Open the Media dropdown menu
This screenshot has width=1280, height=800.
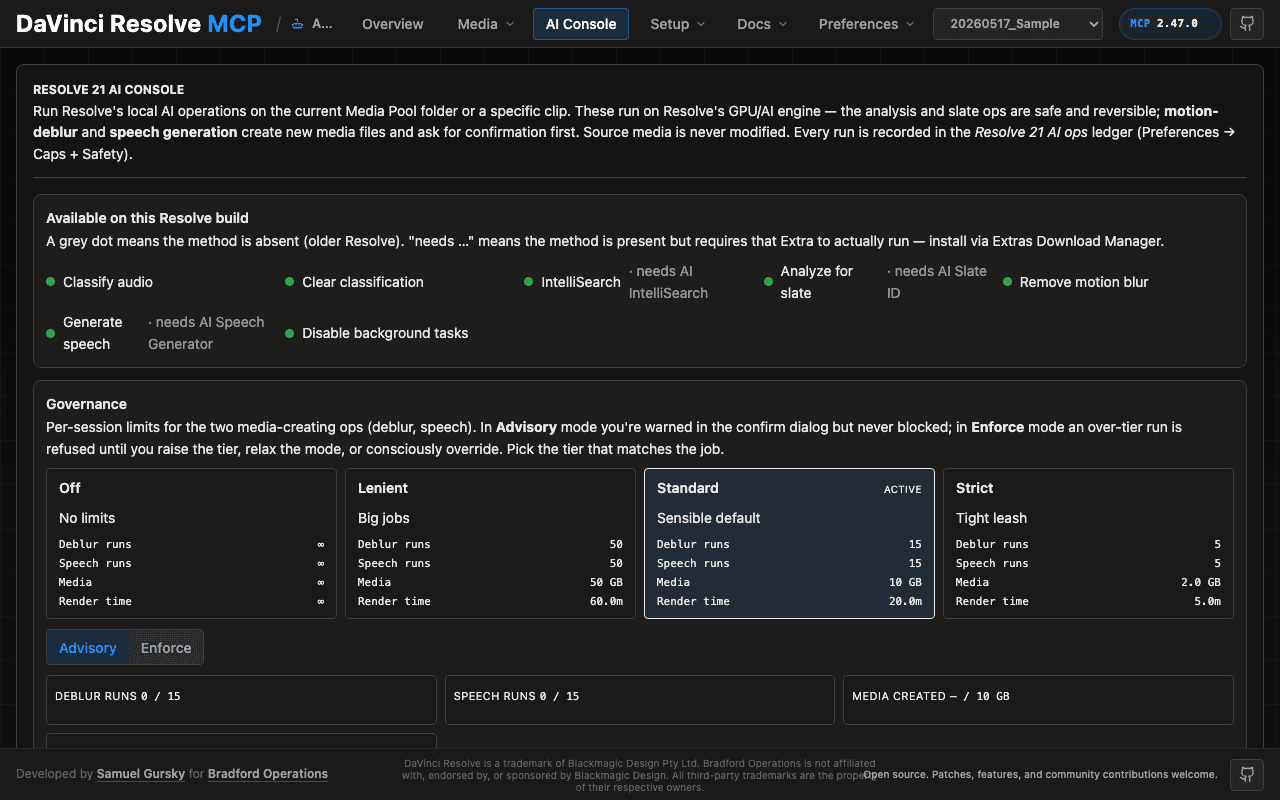486,24
